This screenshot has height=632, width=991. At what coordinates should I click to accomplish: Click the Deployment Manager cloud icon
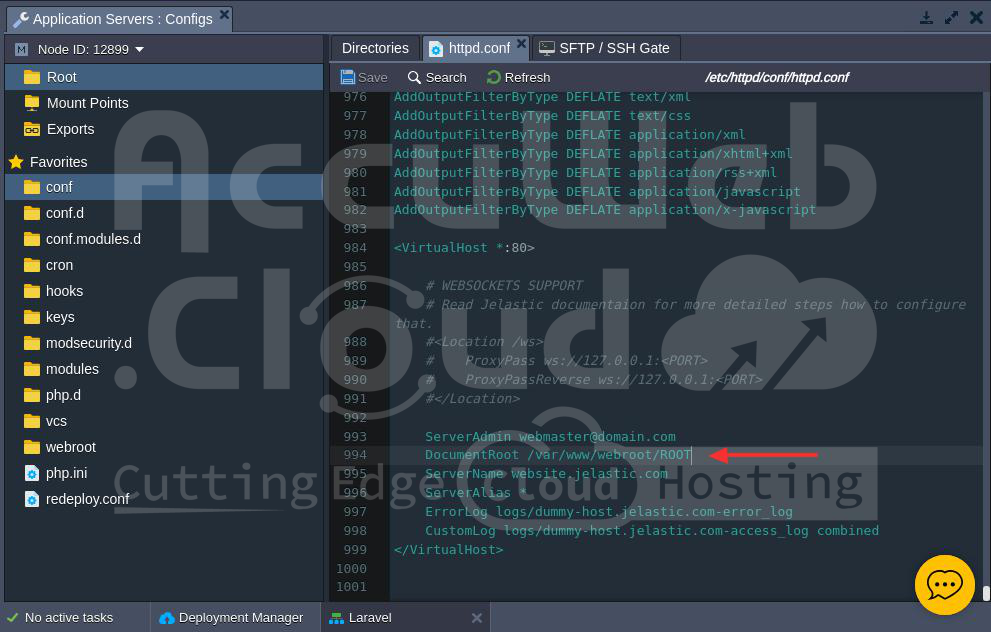click(167, 618)
